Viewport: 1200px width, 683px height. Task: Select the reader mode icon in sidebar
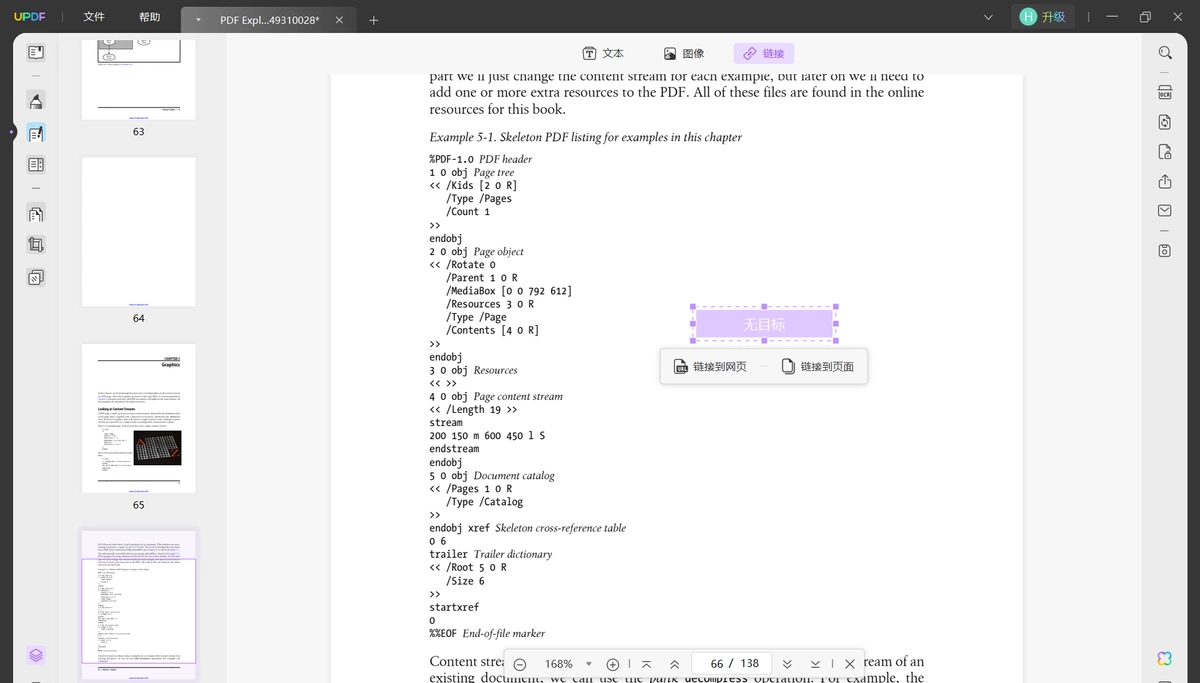(35, 52)
